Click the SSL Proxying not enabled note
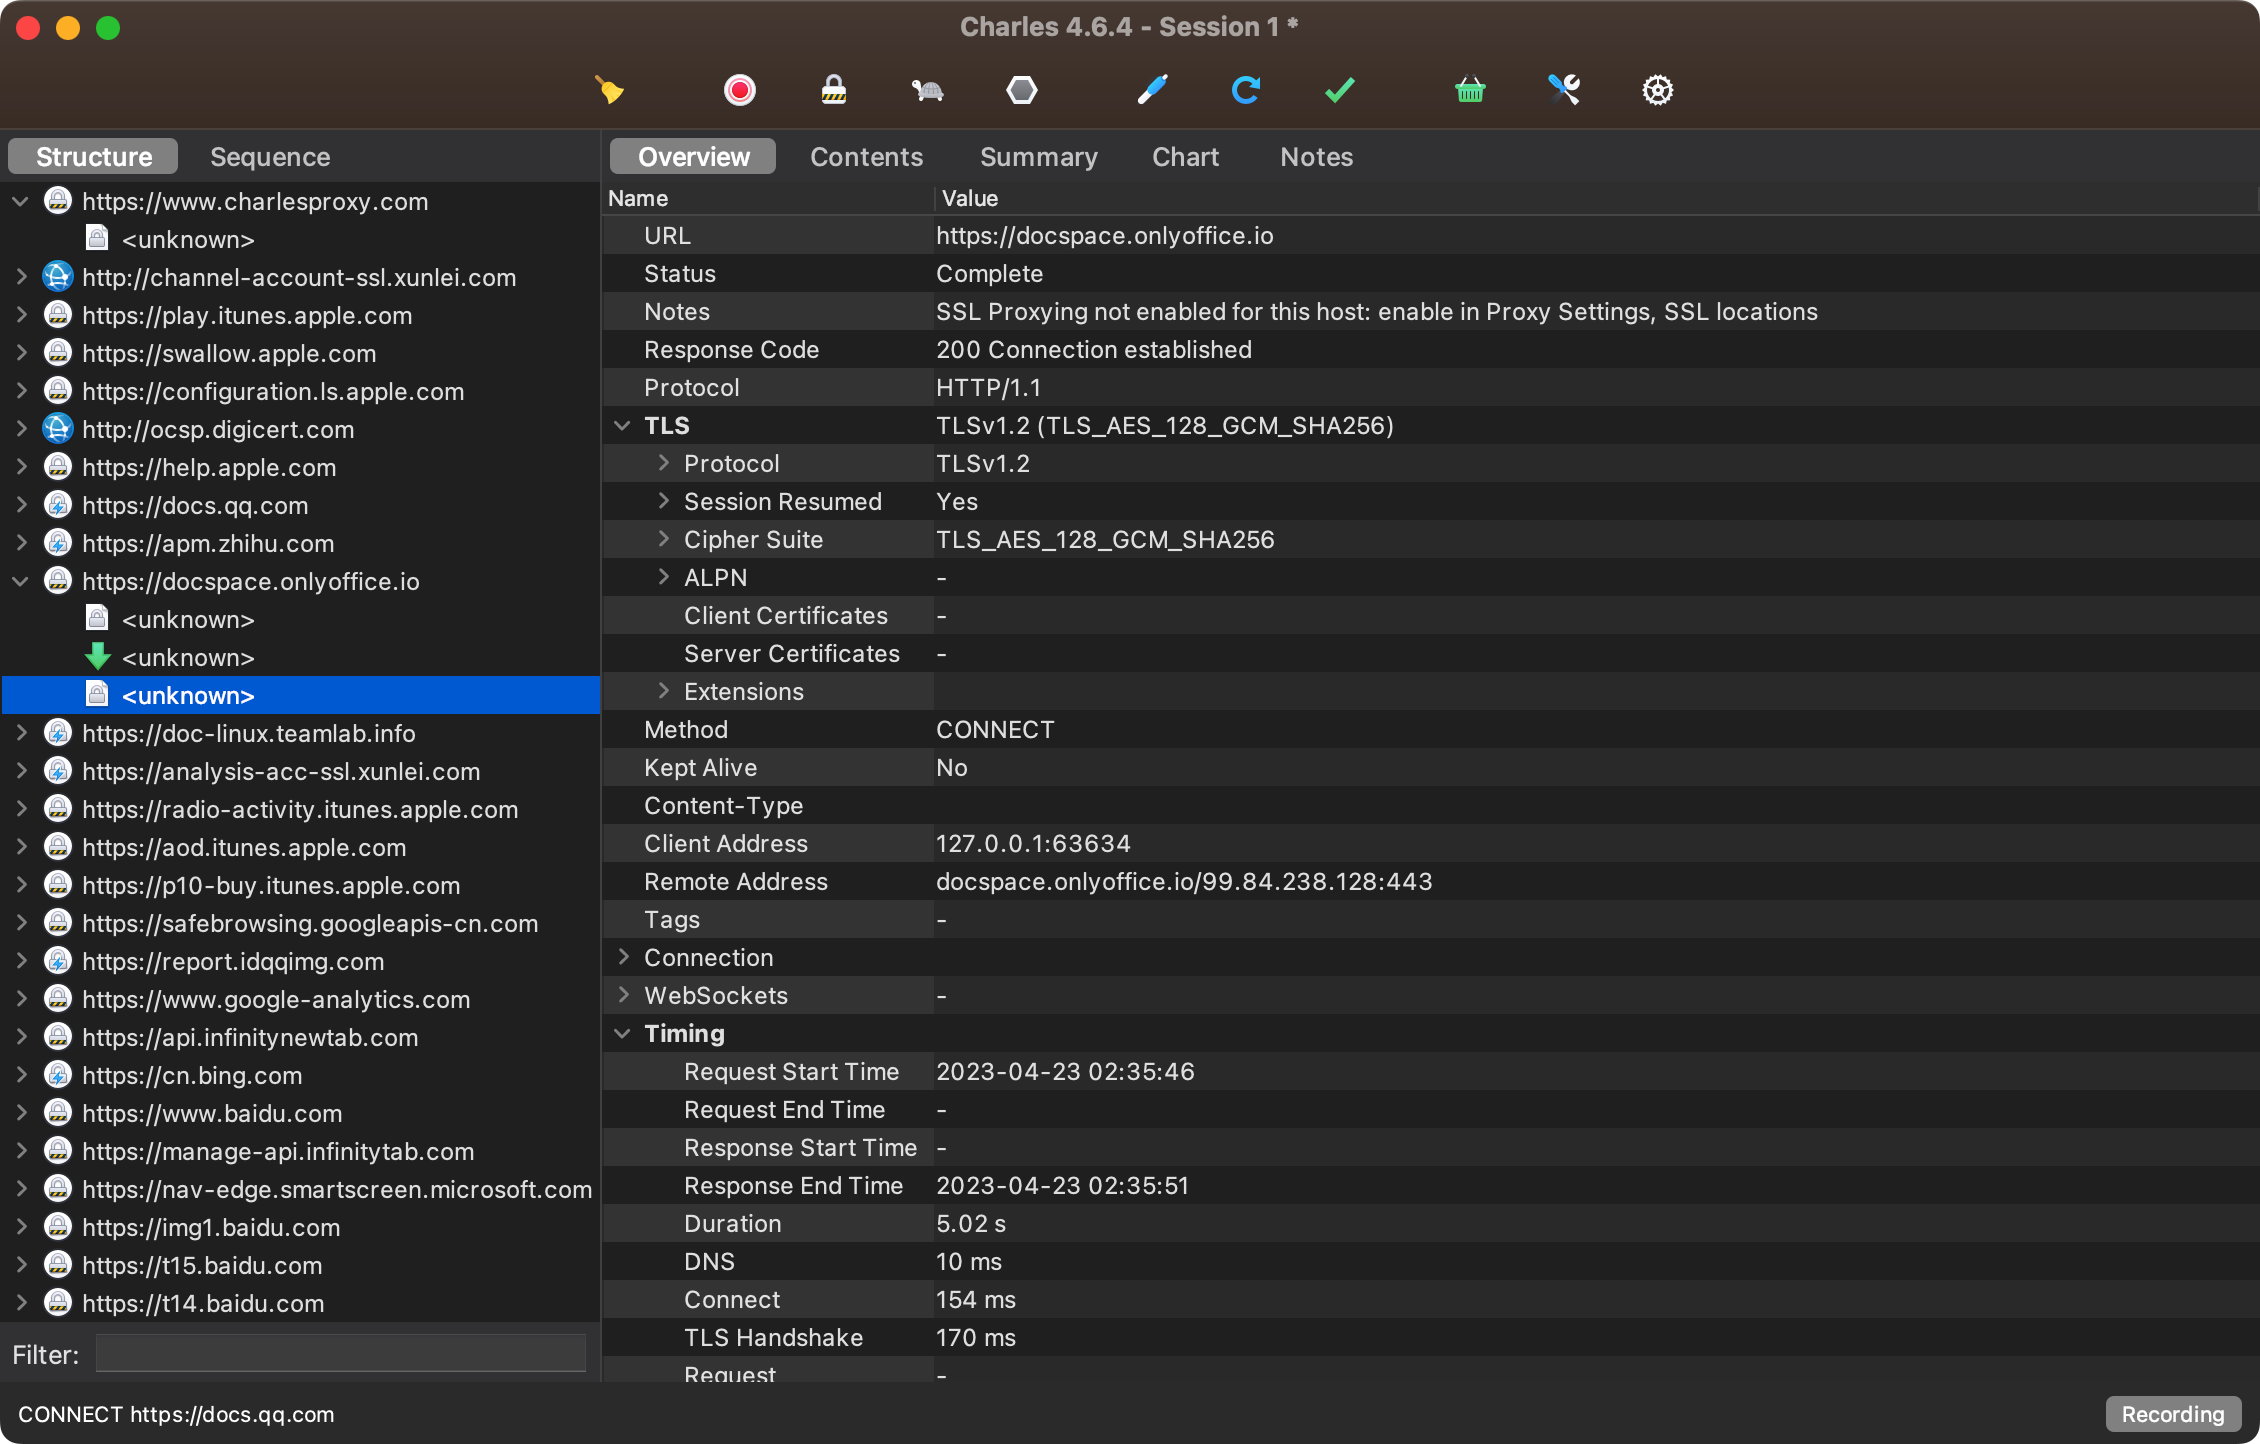The height and width of the screenshot is (1444, 2260). click(1377, 311)
